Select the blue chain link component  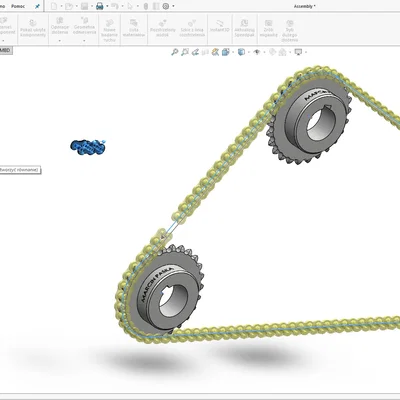(88, 147)
